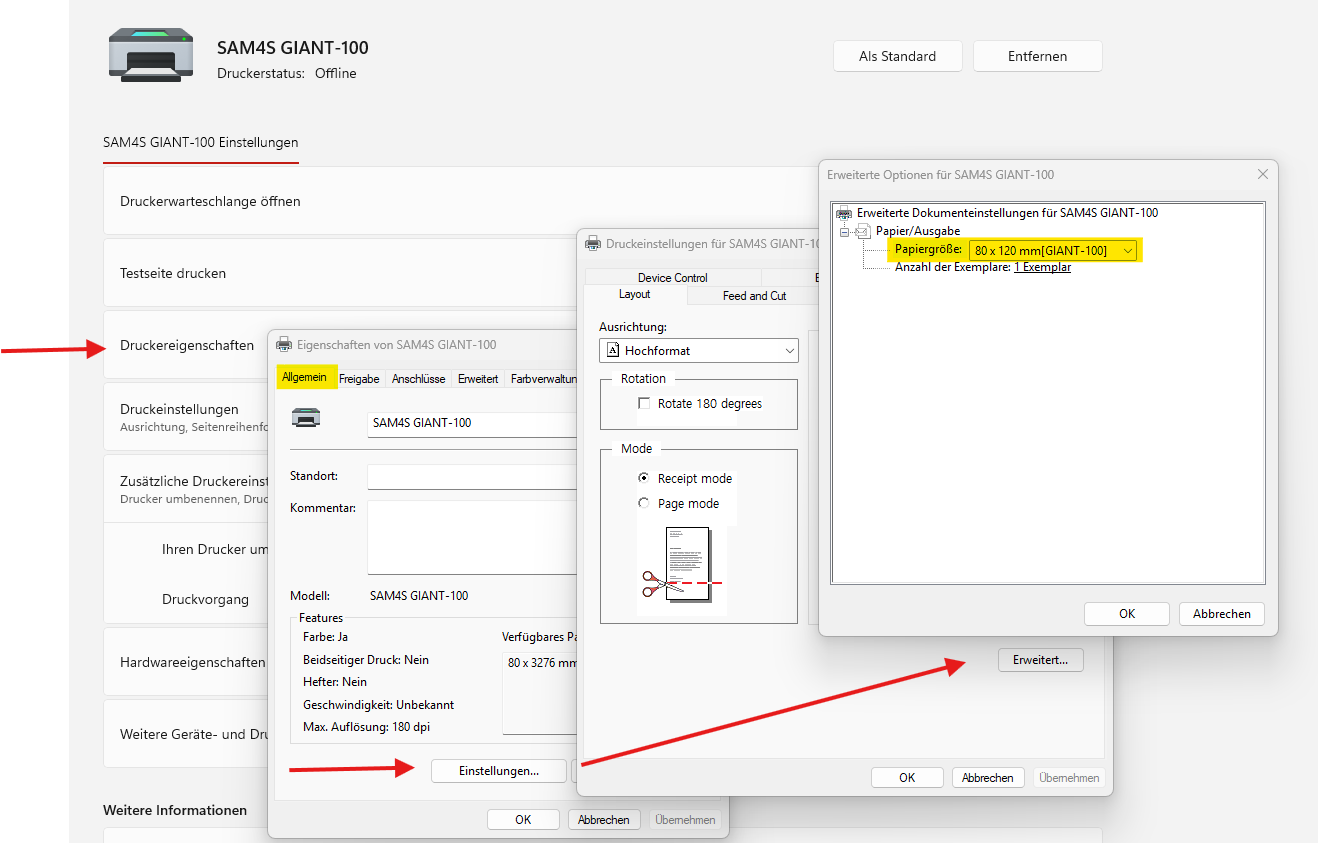Click the Erweiterte Dokumenteinstellungen tree root icon
The width and height of the screenshot is (1318, 843).
(x=845, y=213)
